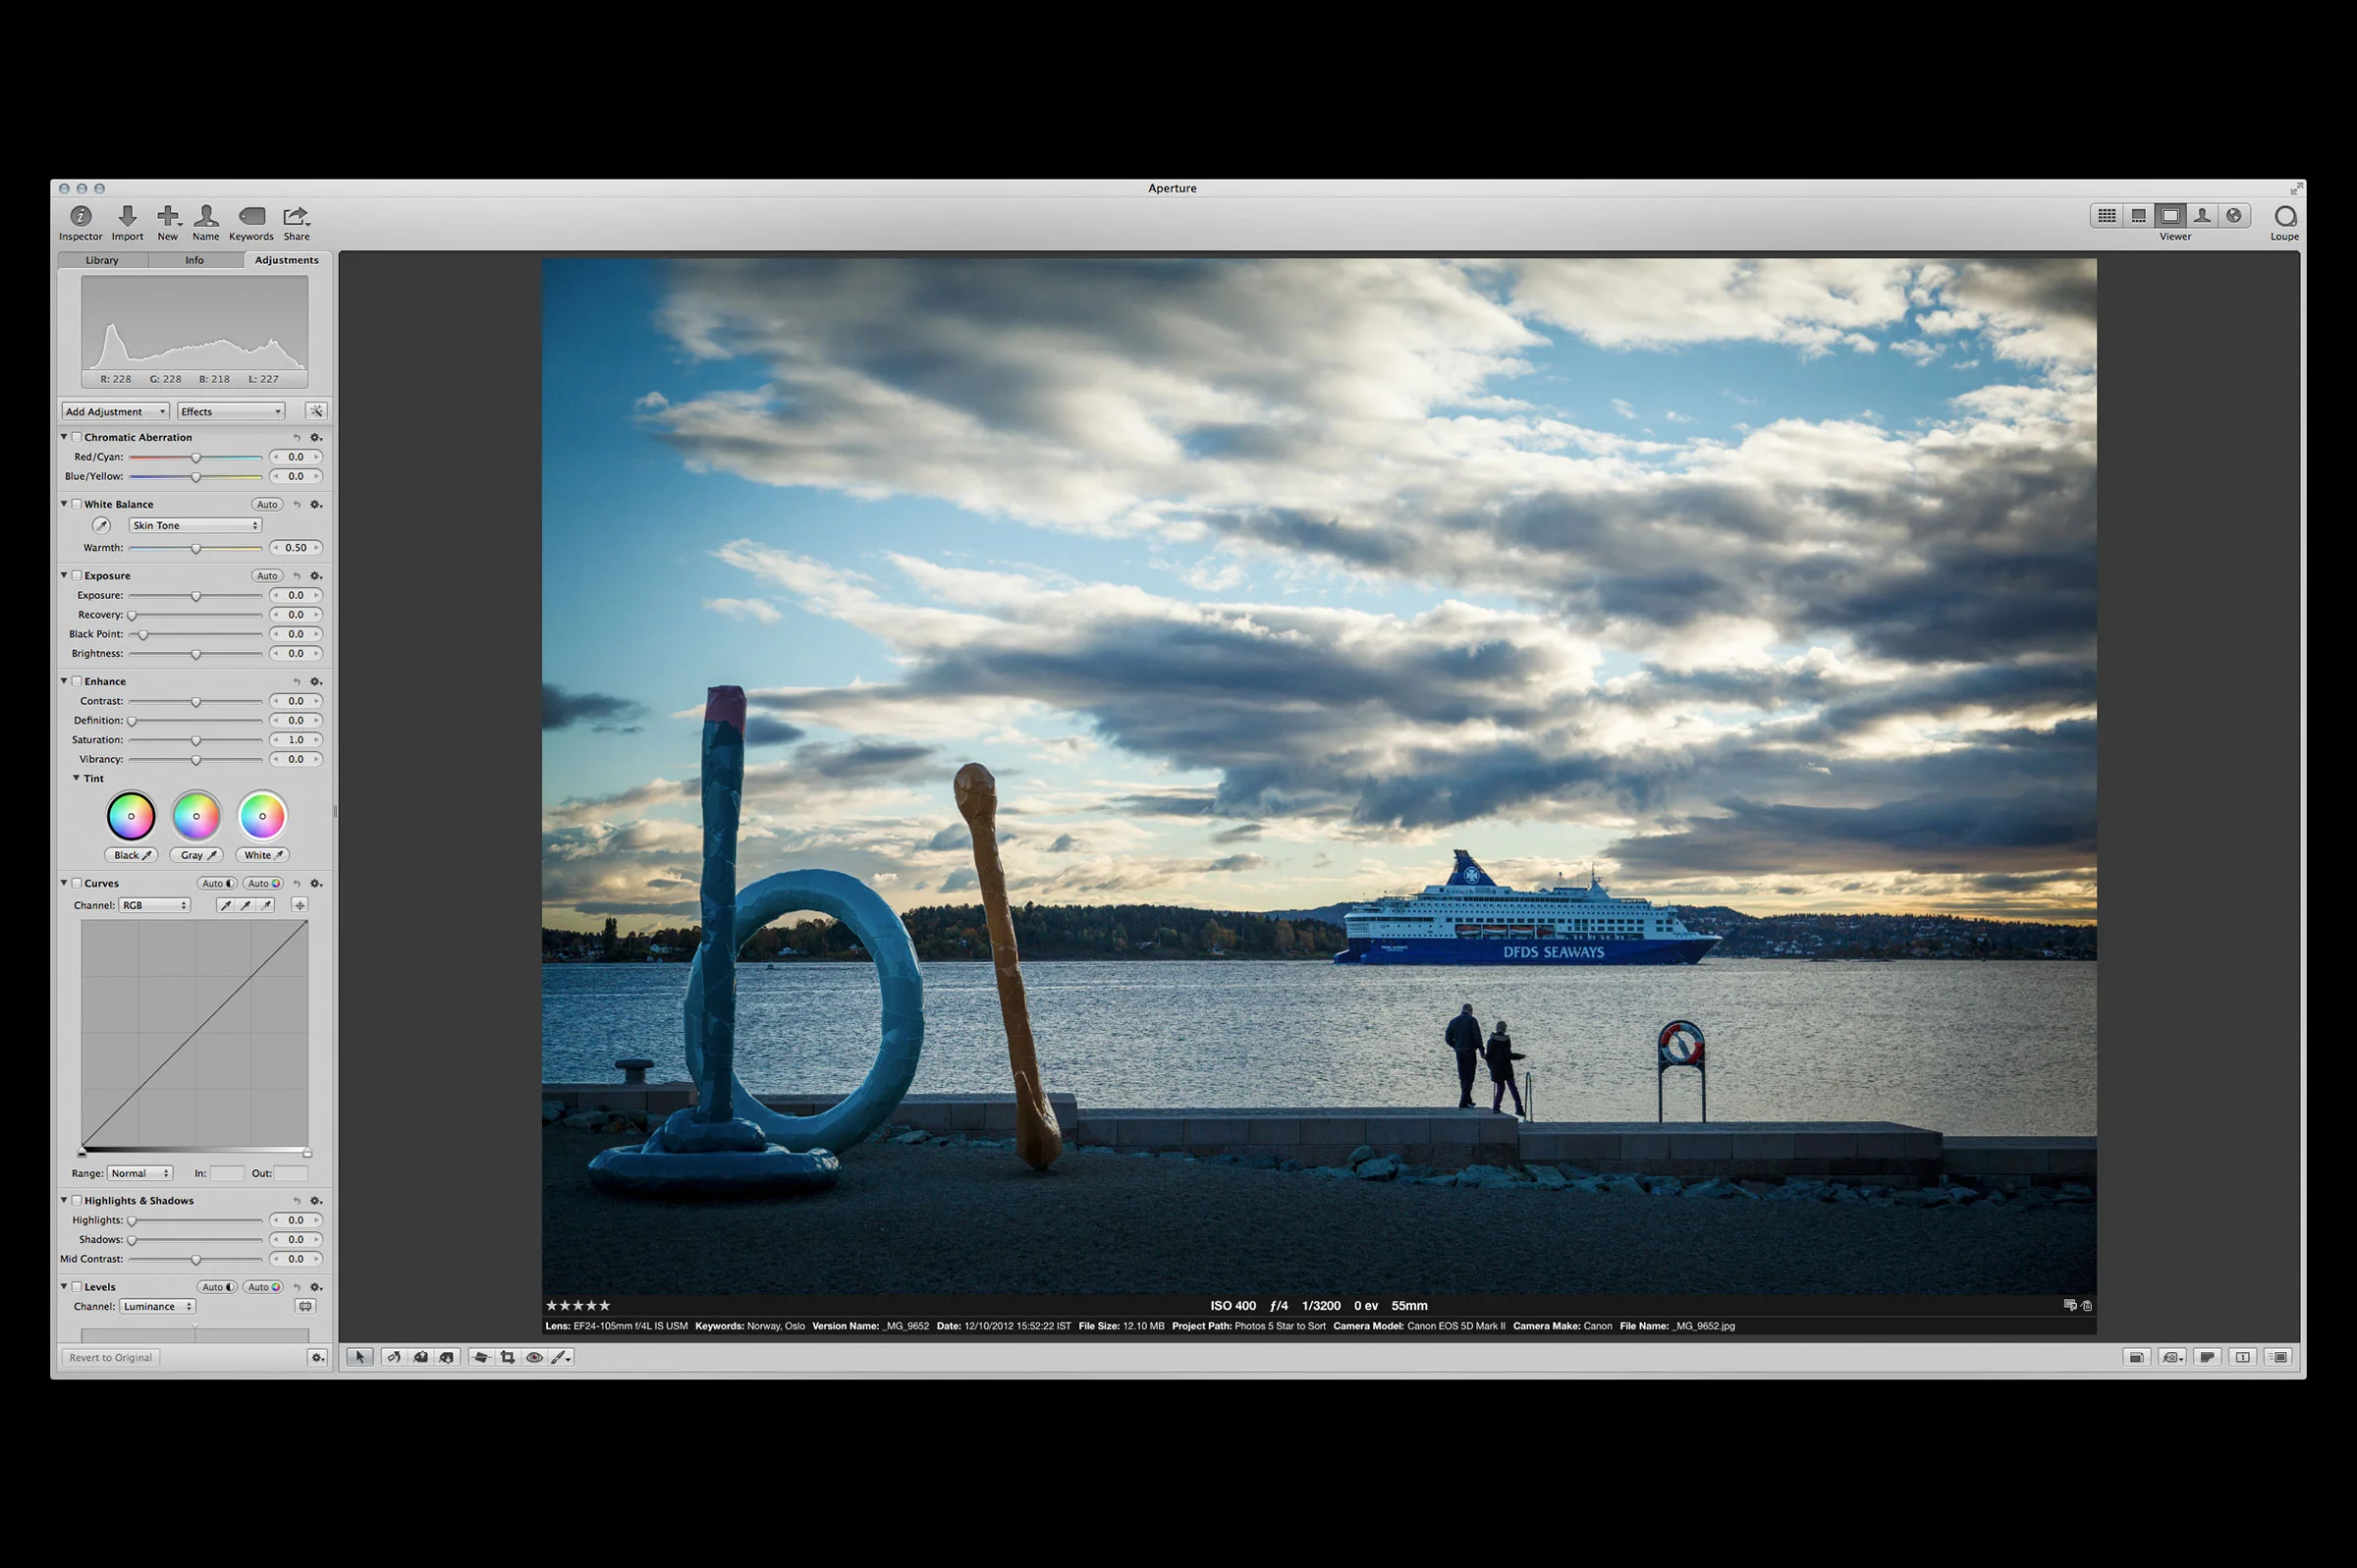
Task: Click the Import icon in the toolbar
Action: point(127,215)
